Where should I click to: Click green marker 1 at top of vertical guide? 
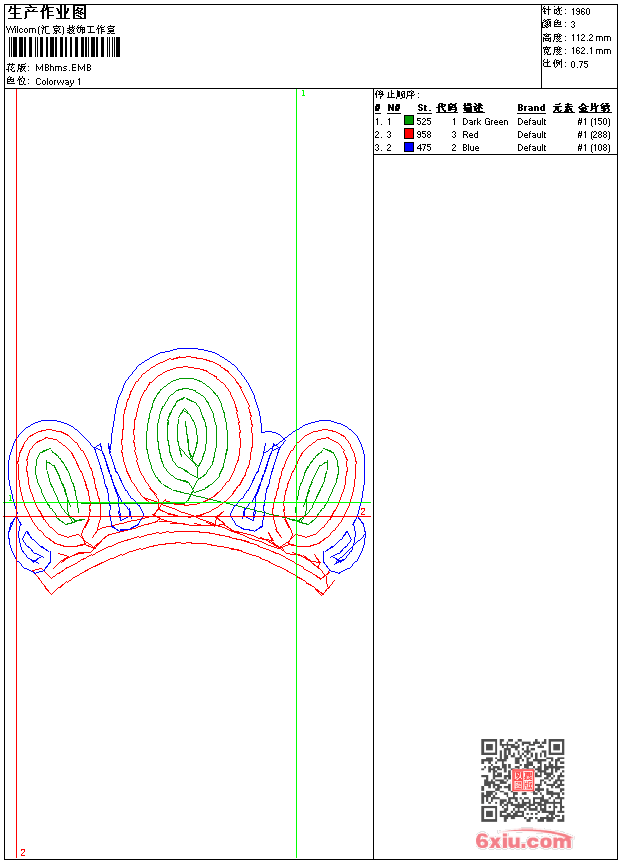pos(303,94)
